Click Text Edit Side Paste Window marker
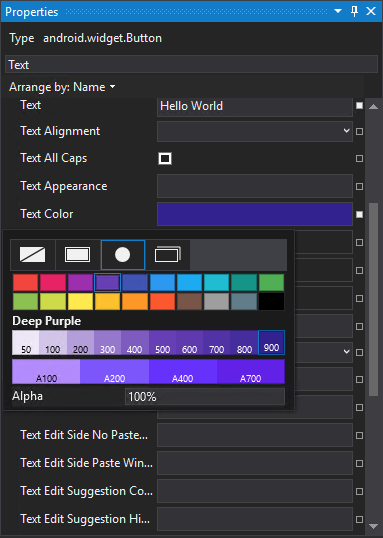 (x=359, y=464)
